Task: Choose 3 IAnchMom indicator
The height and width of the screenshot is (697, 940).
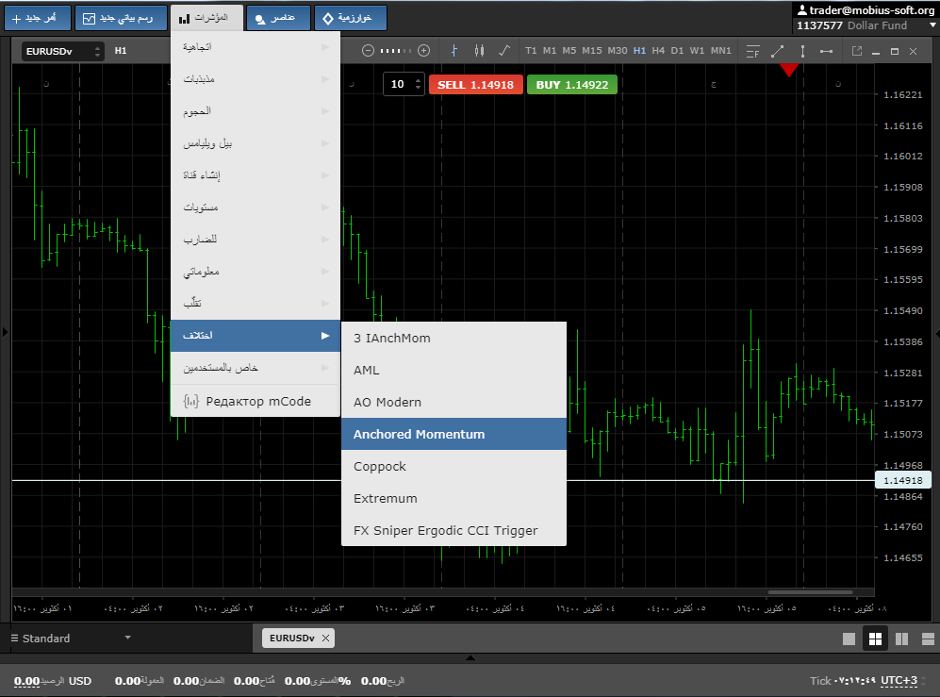Action: click(x=454, y=338)
